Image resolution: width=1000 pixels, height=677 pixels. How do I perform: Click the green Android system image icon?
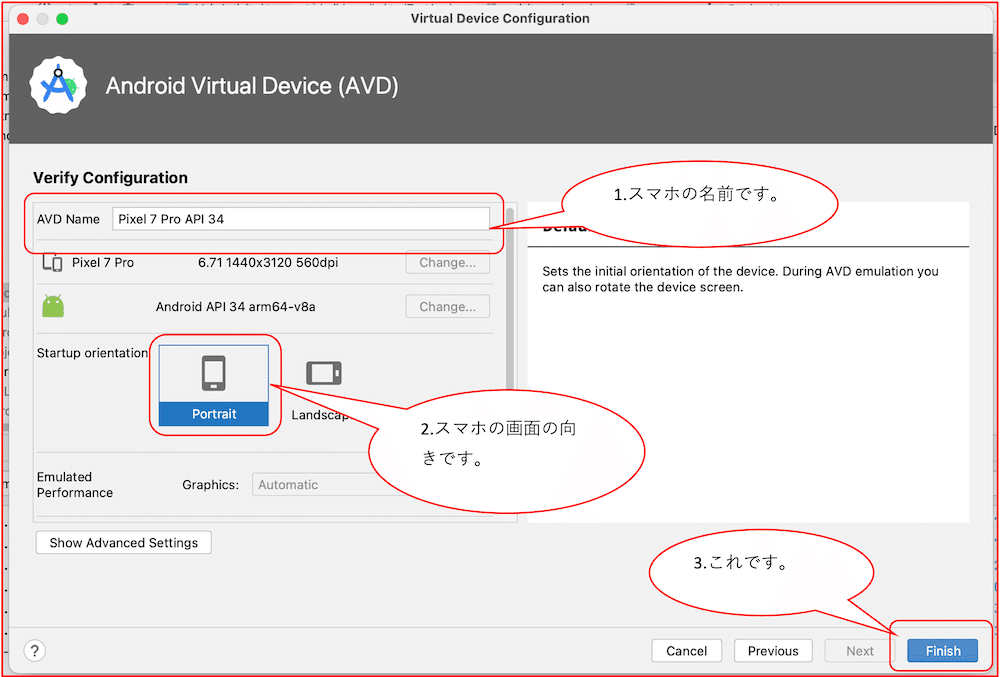pos(53,306)
